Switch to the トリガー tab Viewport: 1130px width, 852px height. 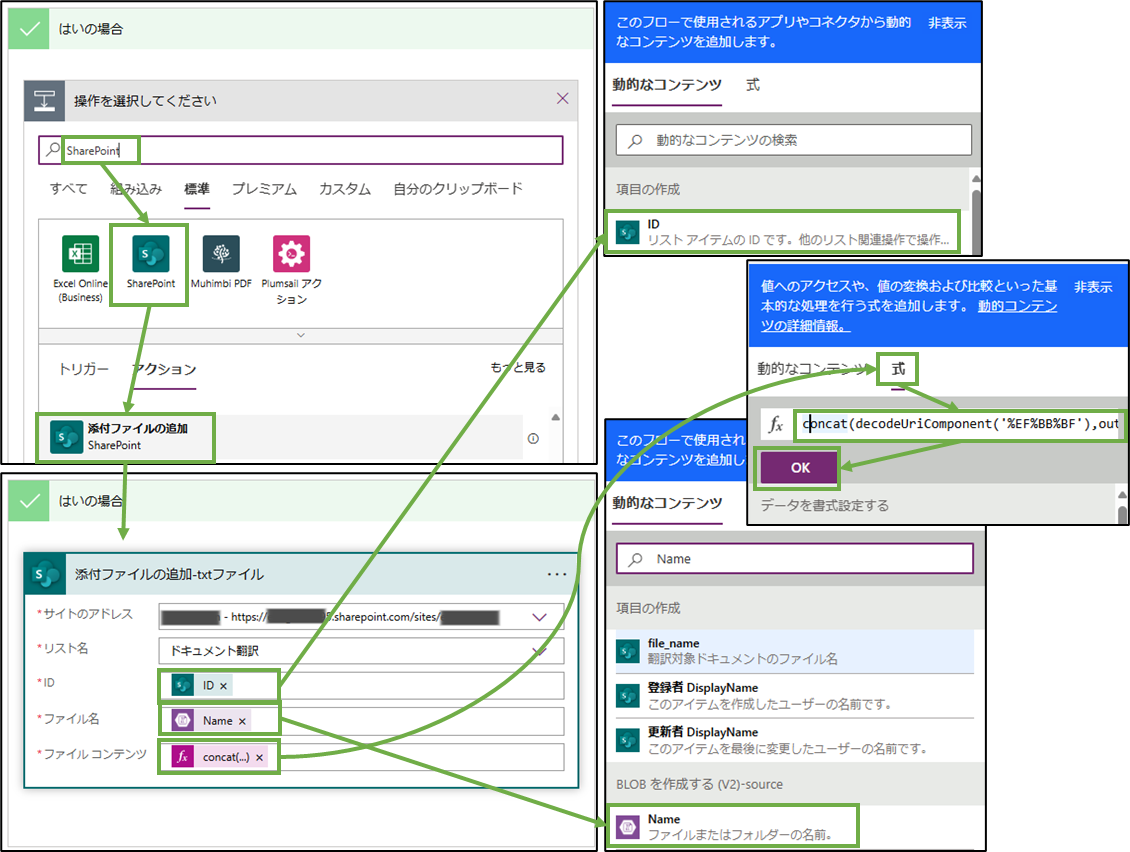click(84, 369)
